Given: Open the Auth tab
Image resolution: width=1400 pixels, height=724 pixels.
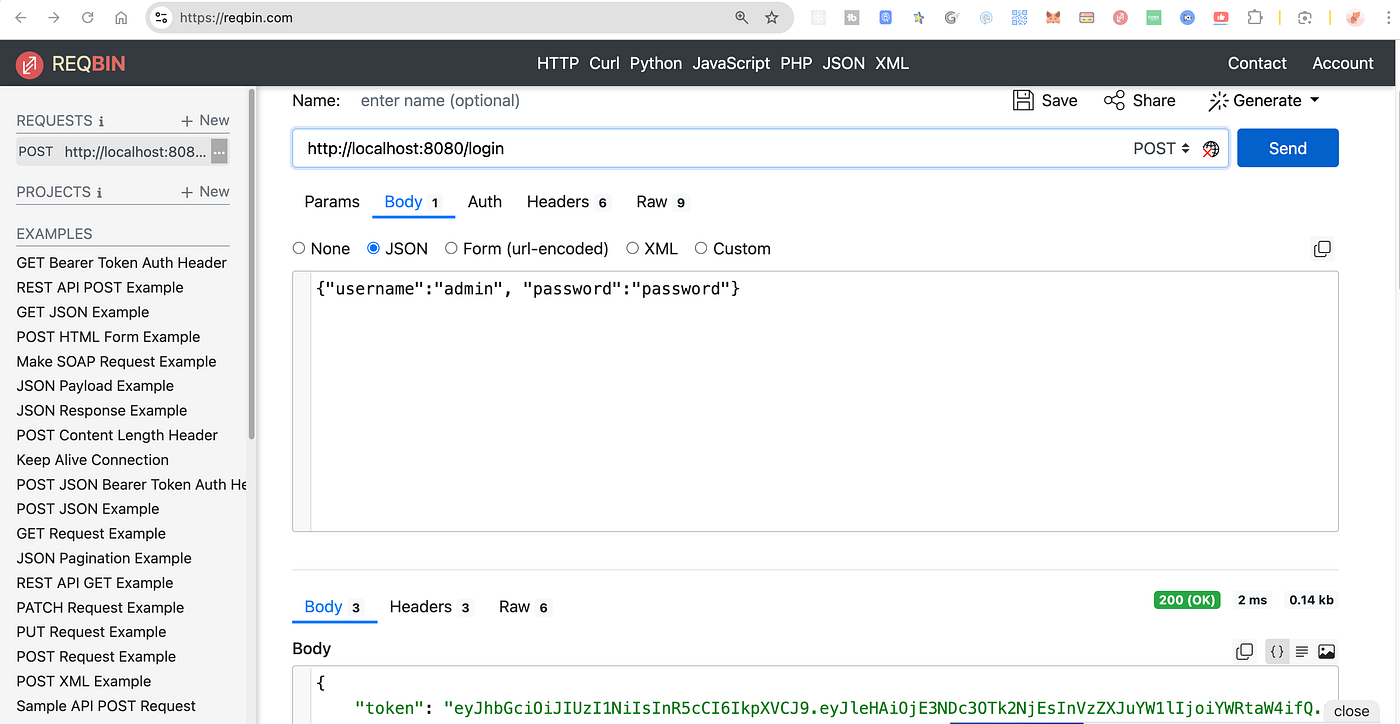Looking at the screenshot, I should click(x=485, y=201).
